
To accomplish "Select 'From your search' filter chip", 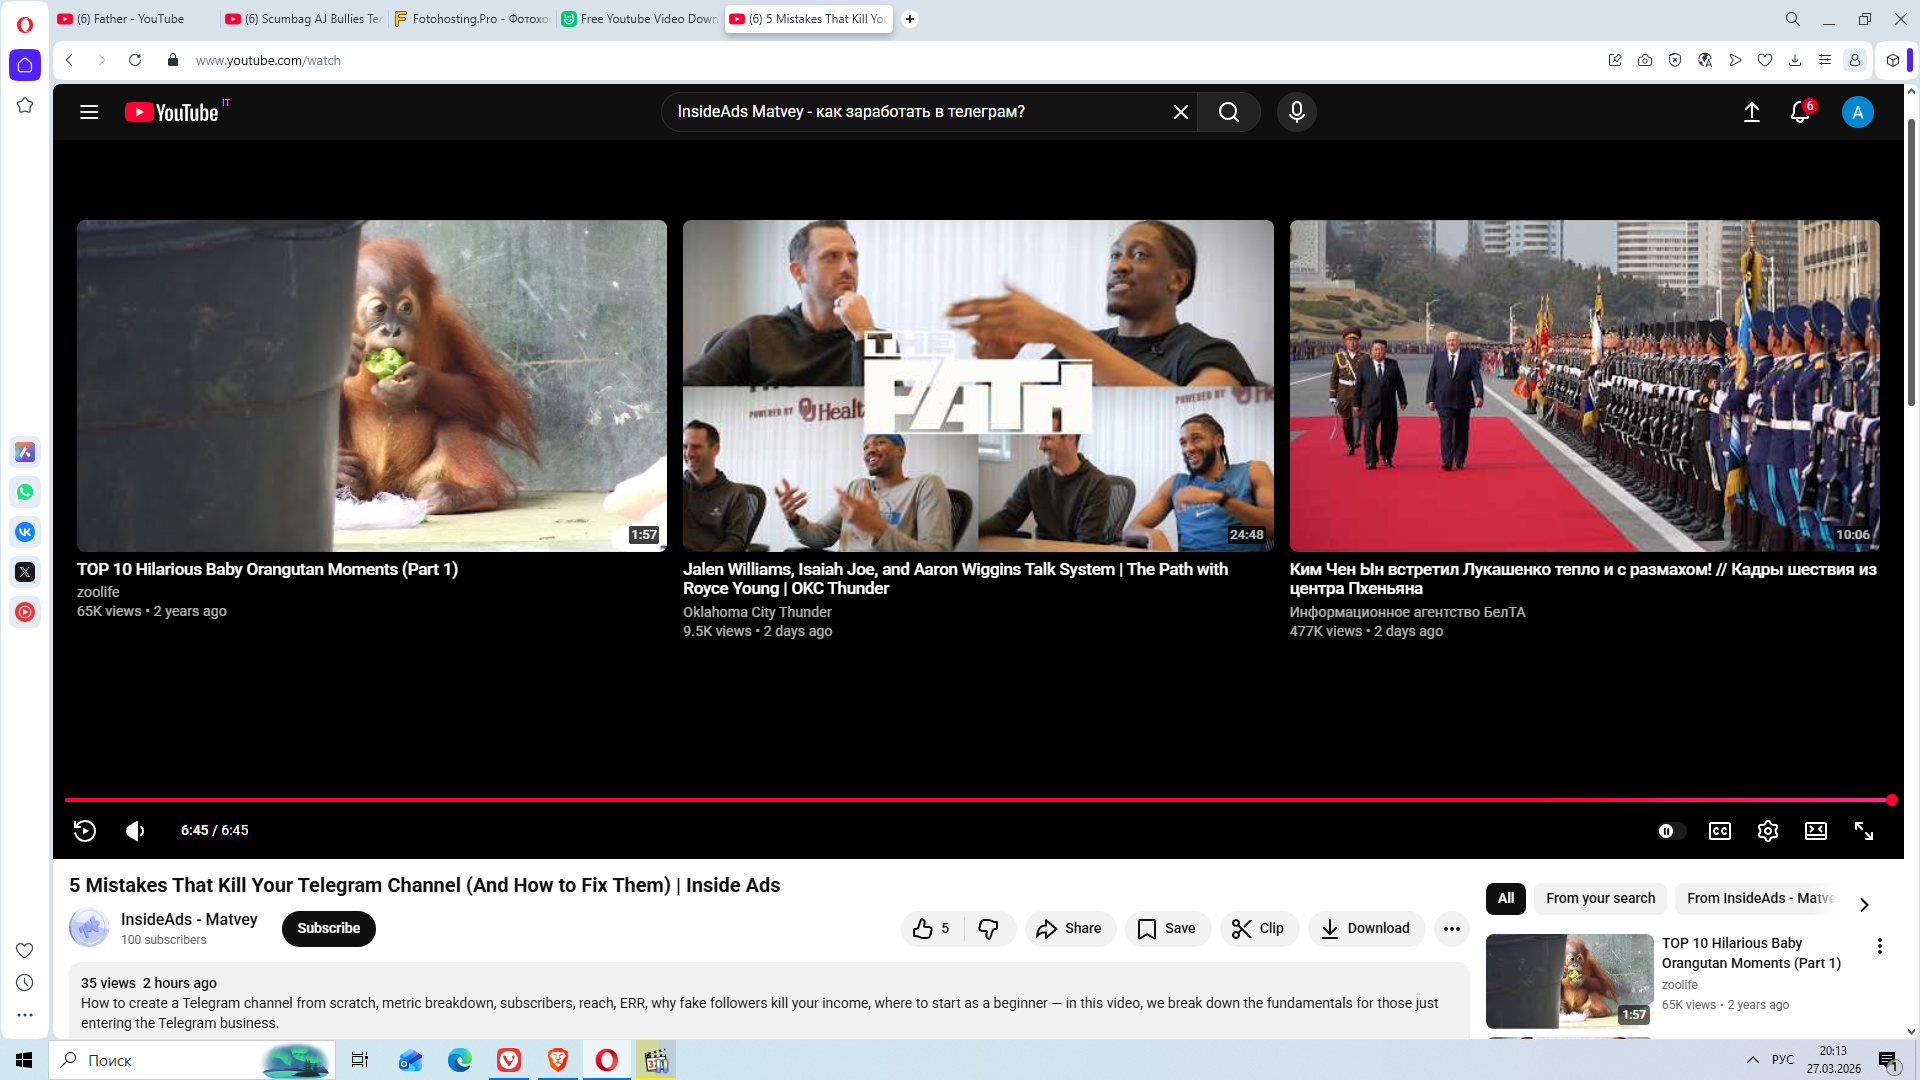I will [x=1600, y=898].
